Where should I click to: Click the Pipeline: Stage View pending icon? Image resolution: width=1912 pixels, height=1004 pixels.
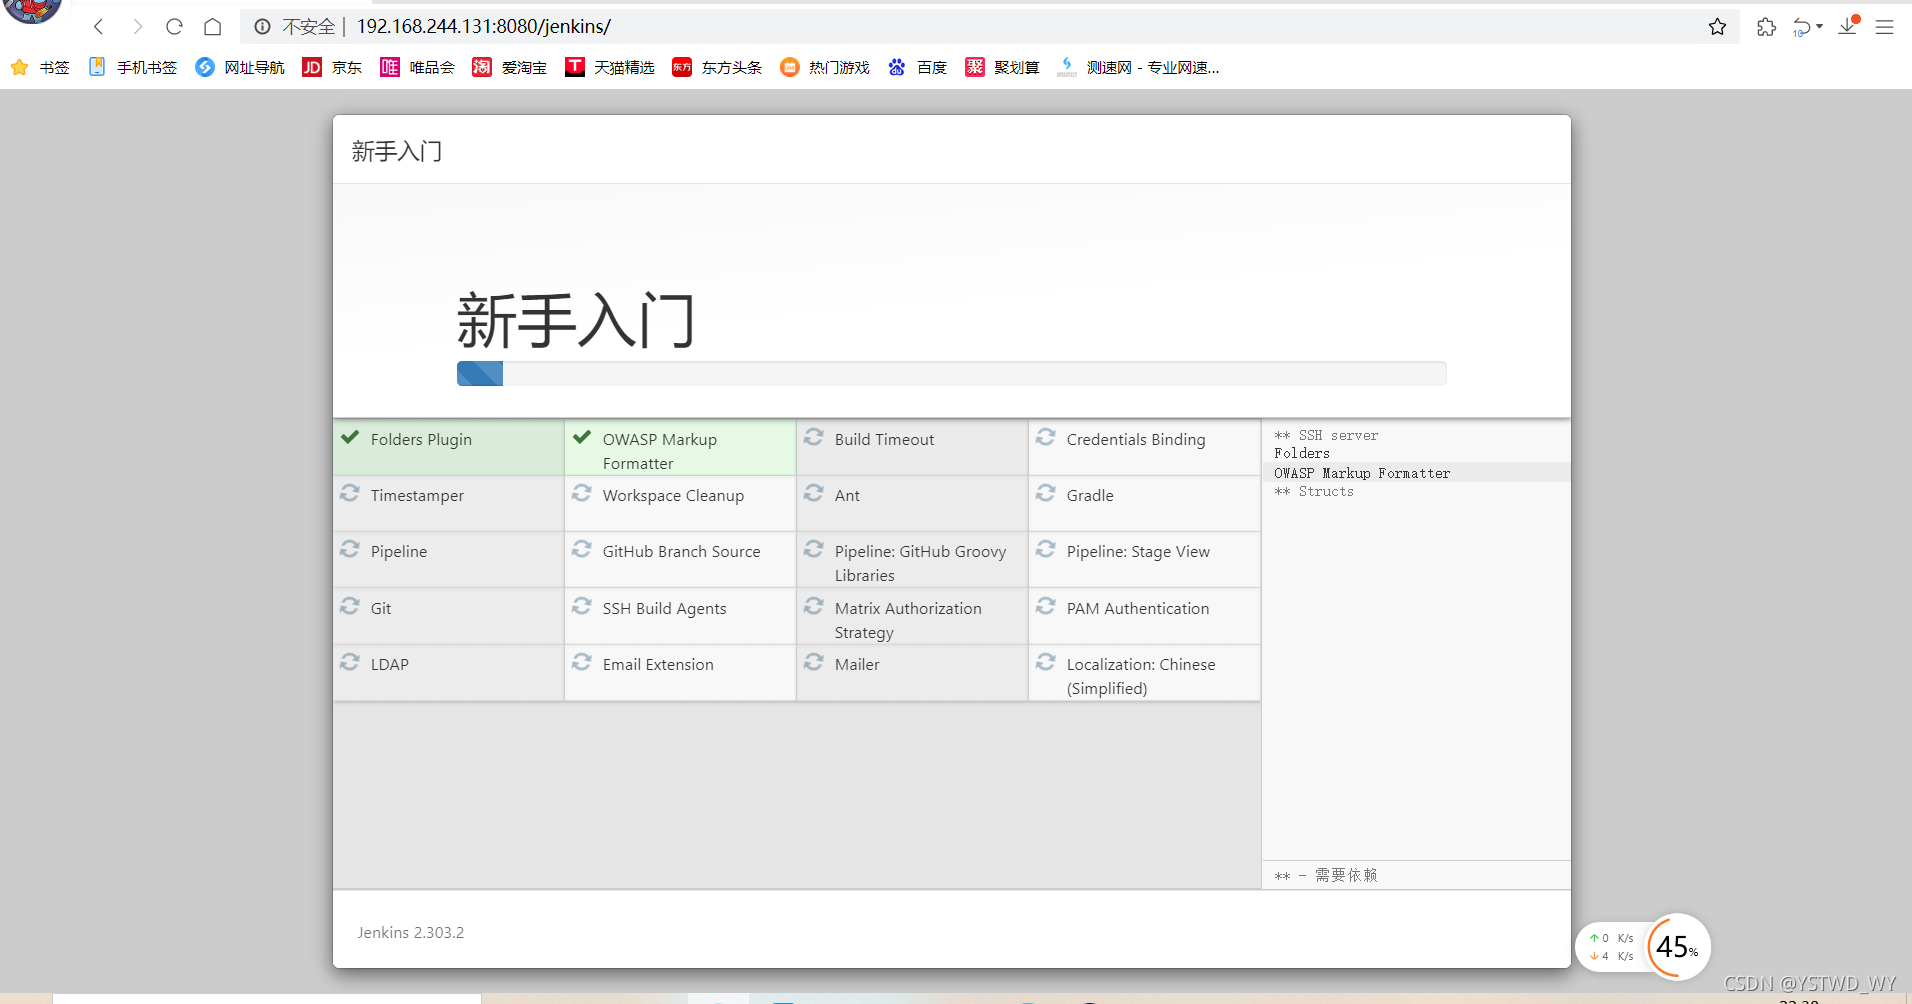click(x=1046, y=549)
